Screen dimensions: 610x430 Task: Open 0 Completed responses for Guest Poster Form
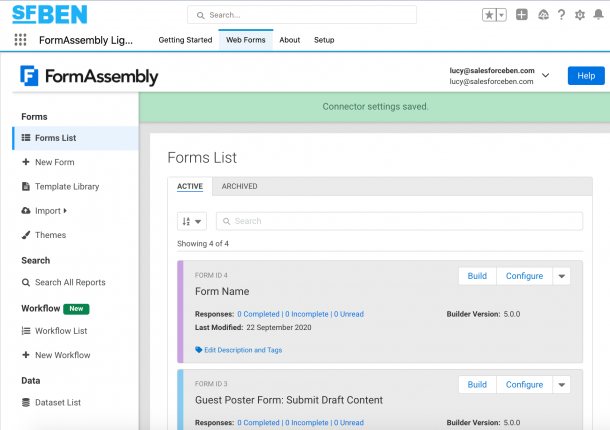tap(258, 423)
